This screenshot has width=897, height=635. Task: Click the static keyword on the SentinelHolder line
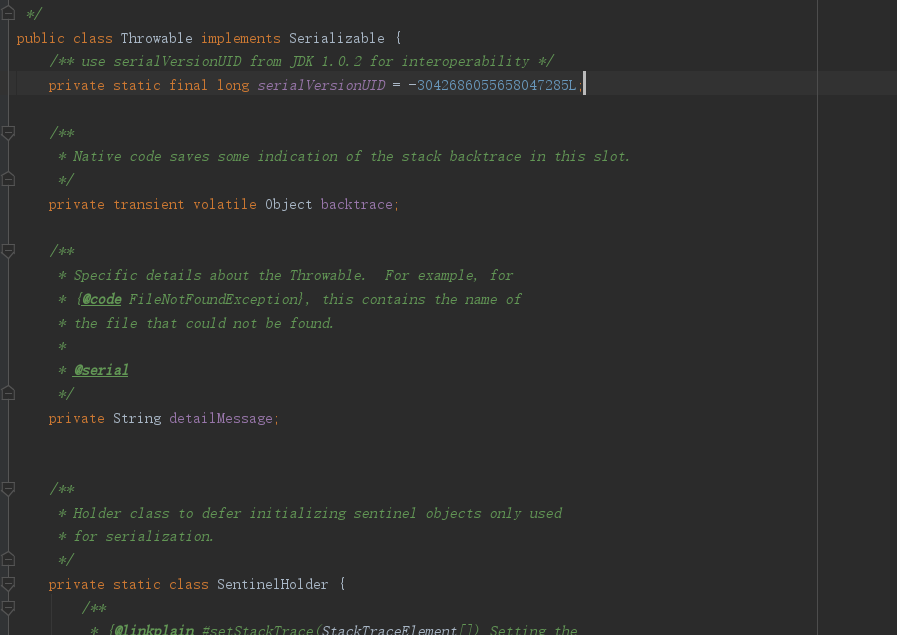click(x=136, y=584)
